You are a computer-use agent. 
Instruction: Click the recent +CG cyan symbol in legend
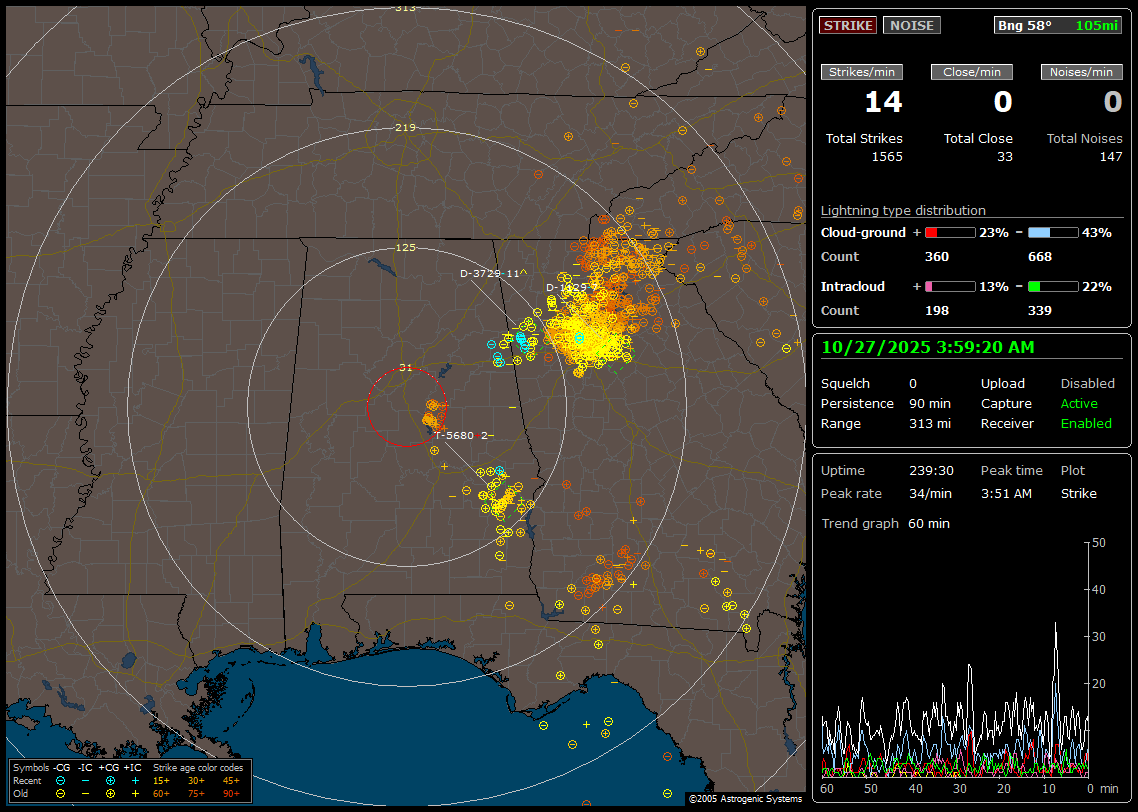110,780
